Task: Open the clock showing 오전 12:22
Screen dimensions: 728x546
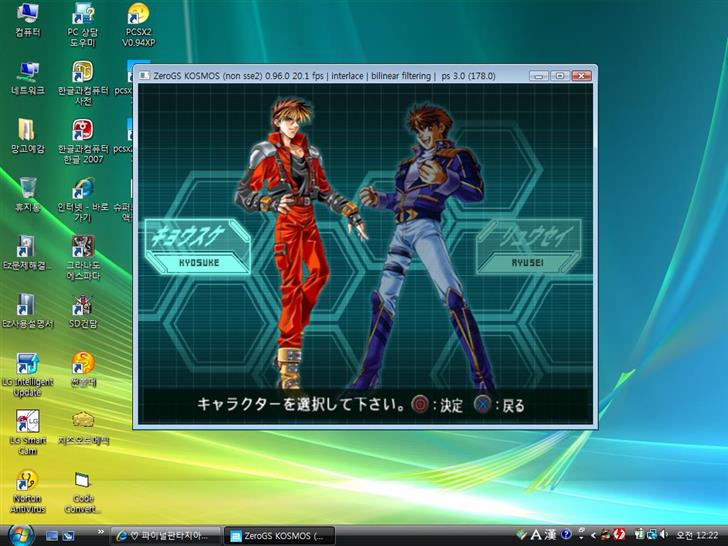Action: [x=697, y=535]
